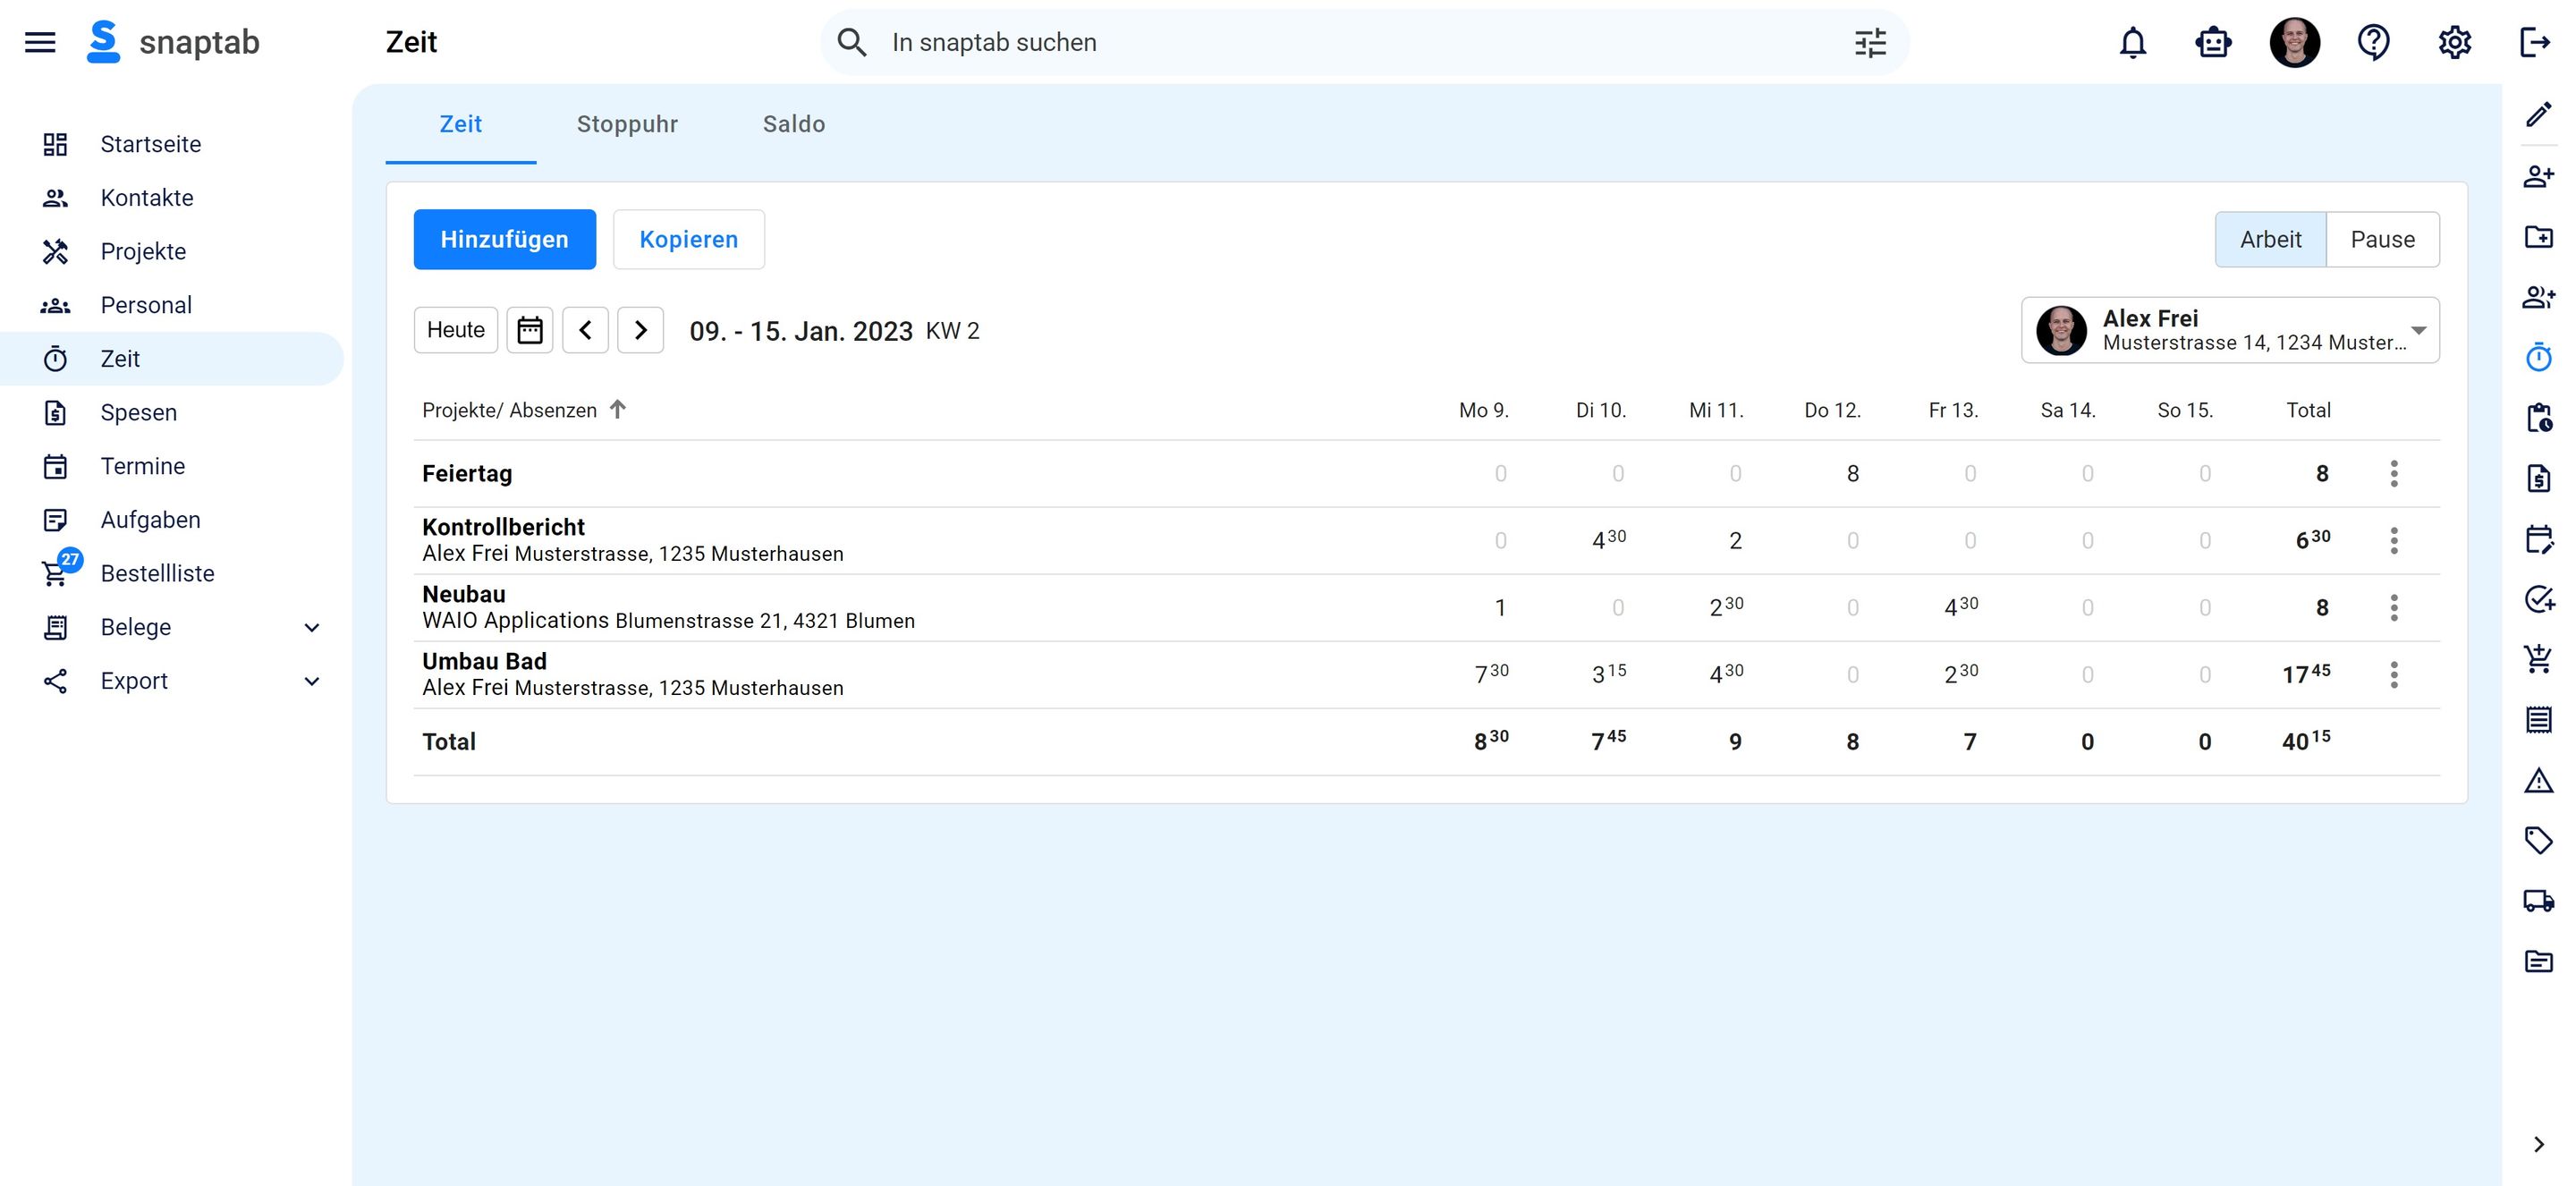Click the folder card icon in right rail
Image resolution: width=2576 pixels, height=1186 pixels.
point(2538,961)
